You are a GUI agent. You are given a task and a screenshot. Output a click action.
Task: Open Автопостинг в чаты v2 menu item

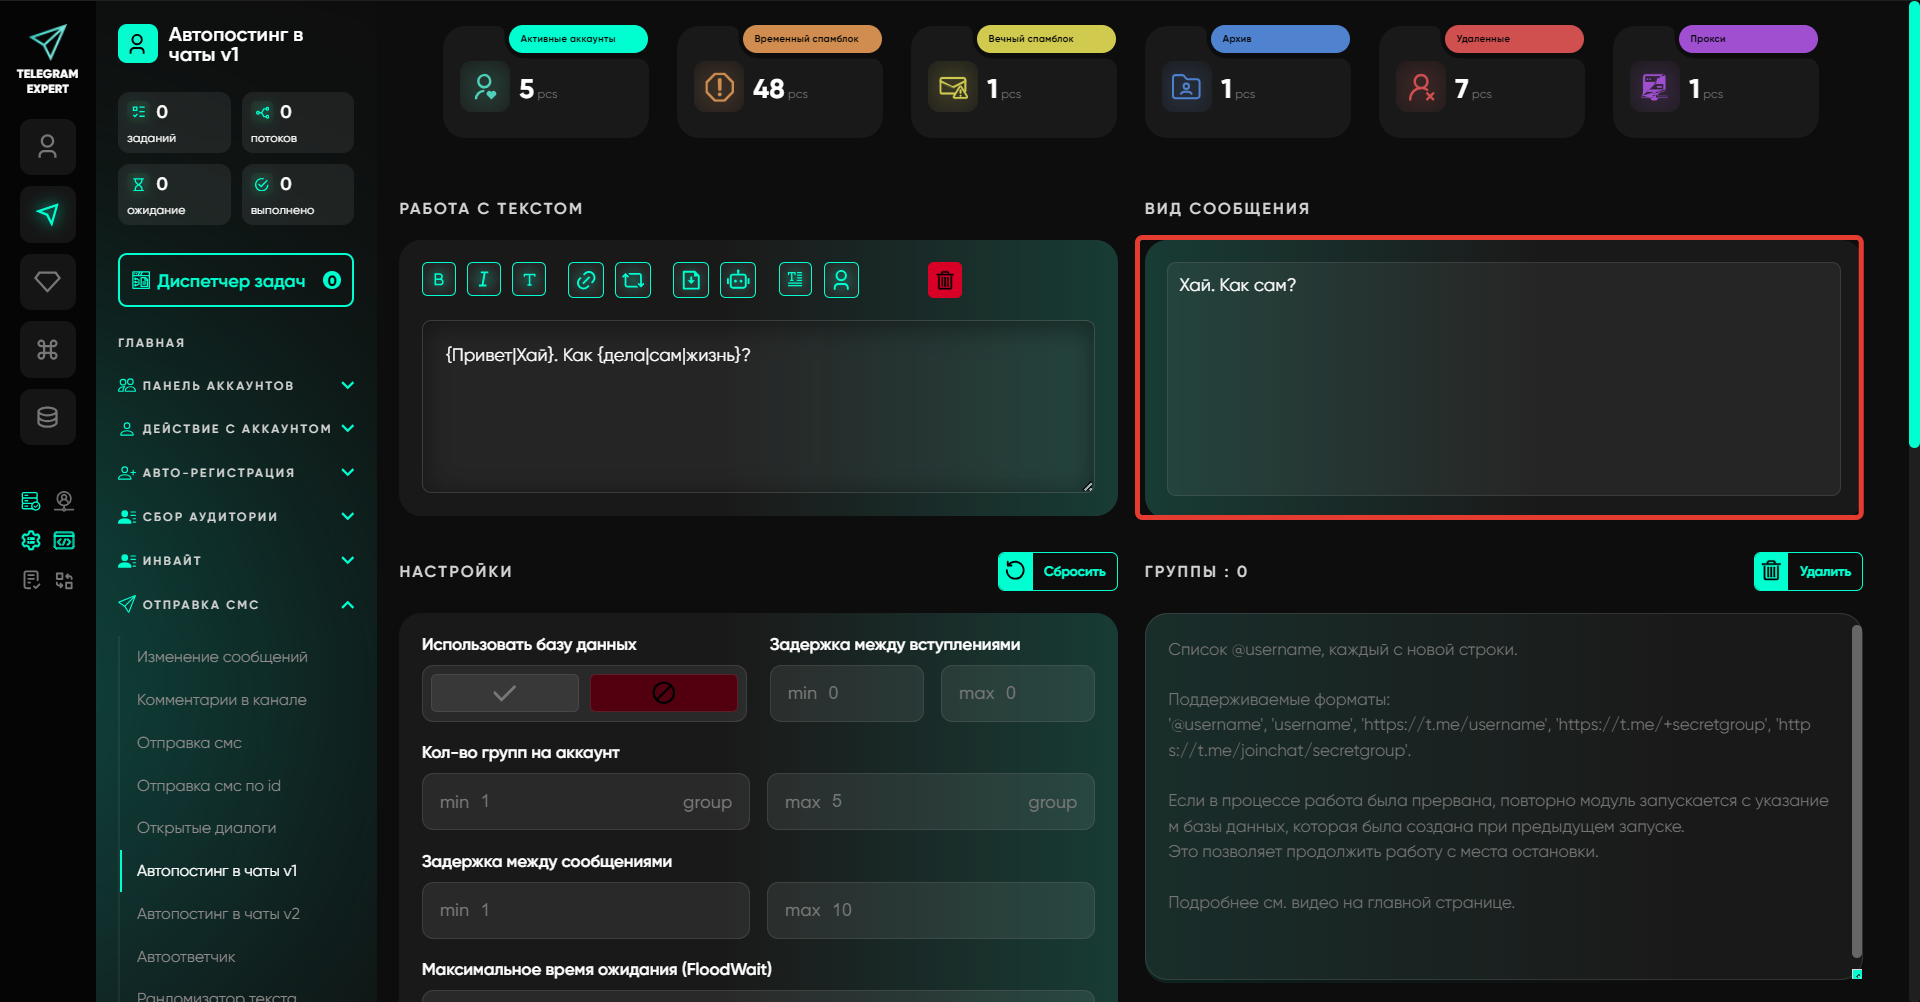(218, 914)
